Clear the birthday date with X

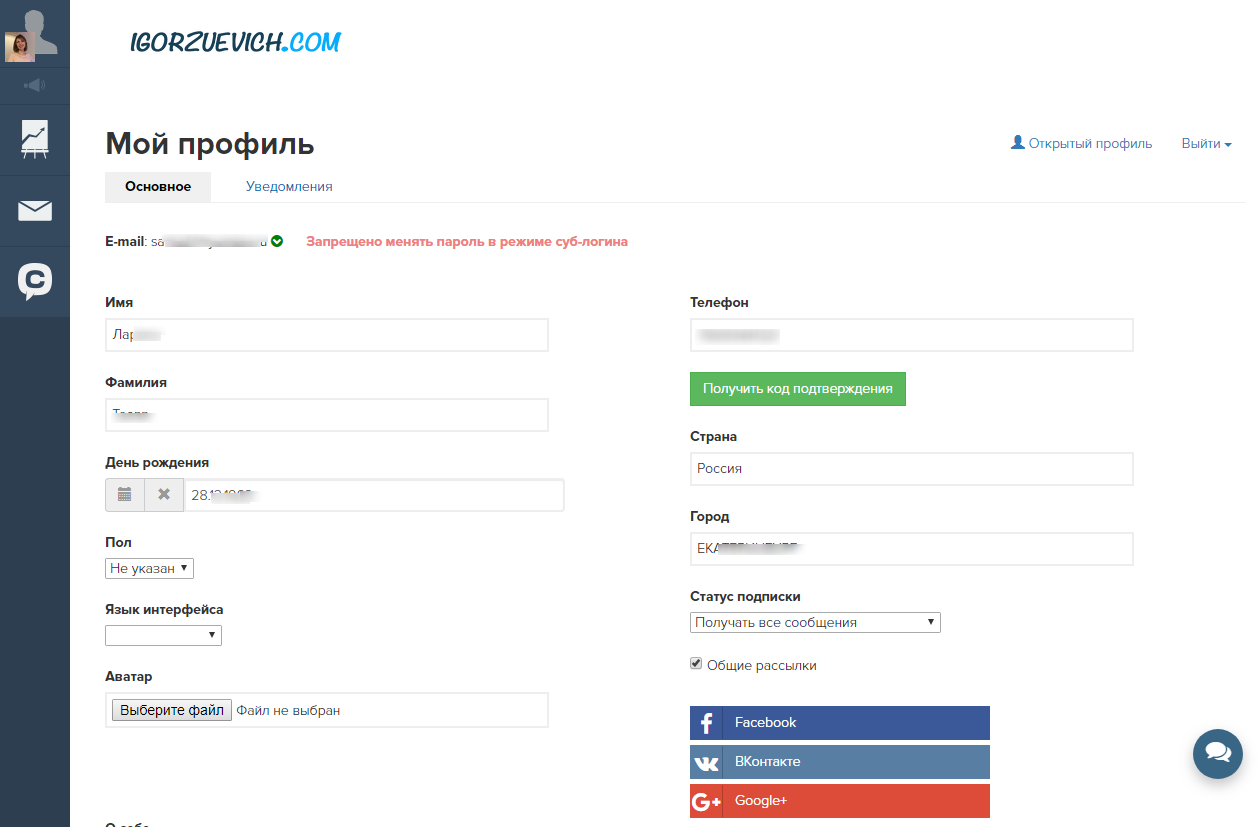[164, 495]
